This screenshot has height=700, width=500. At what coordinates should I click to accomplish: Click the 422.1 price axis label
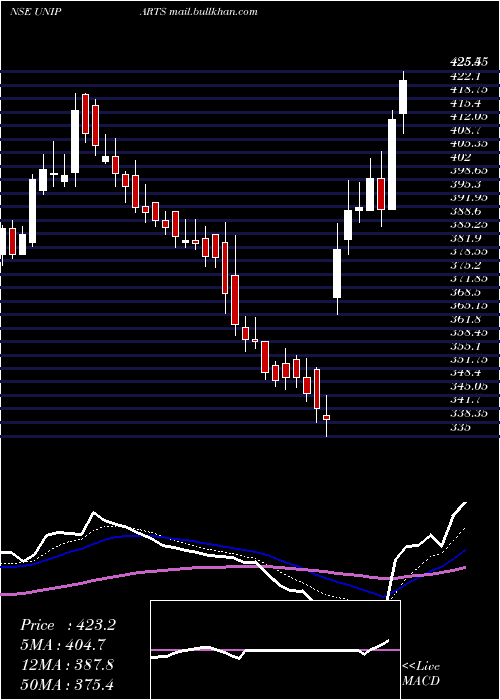pos(465,76)
